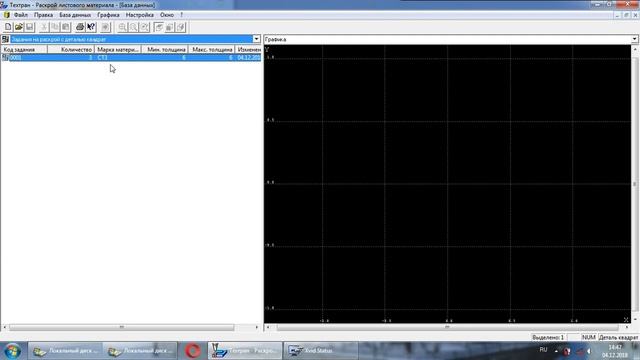
Task: Click the Техтран application icon in menu bar
Action: [6, 15]
